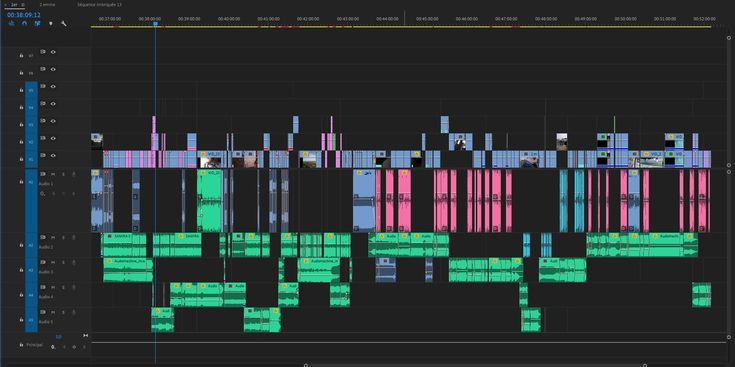Hide track V4 with its eye icon
This screenshot has height=367, width=735.
53,104
